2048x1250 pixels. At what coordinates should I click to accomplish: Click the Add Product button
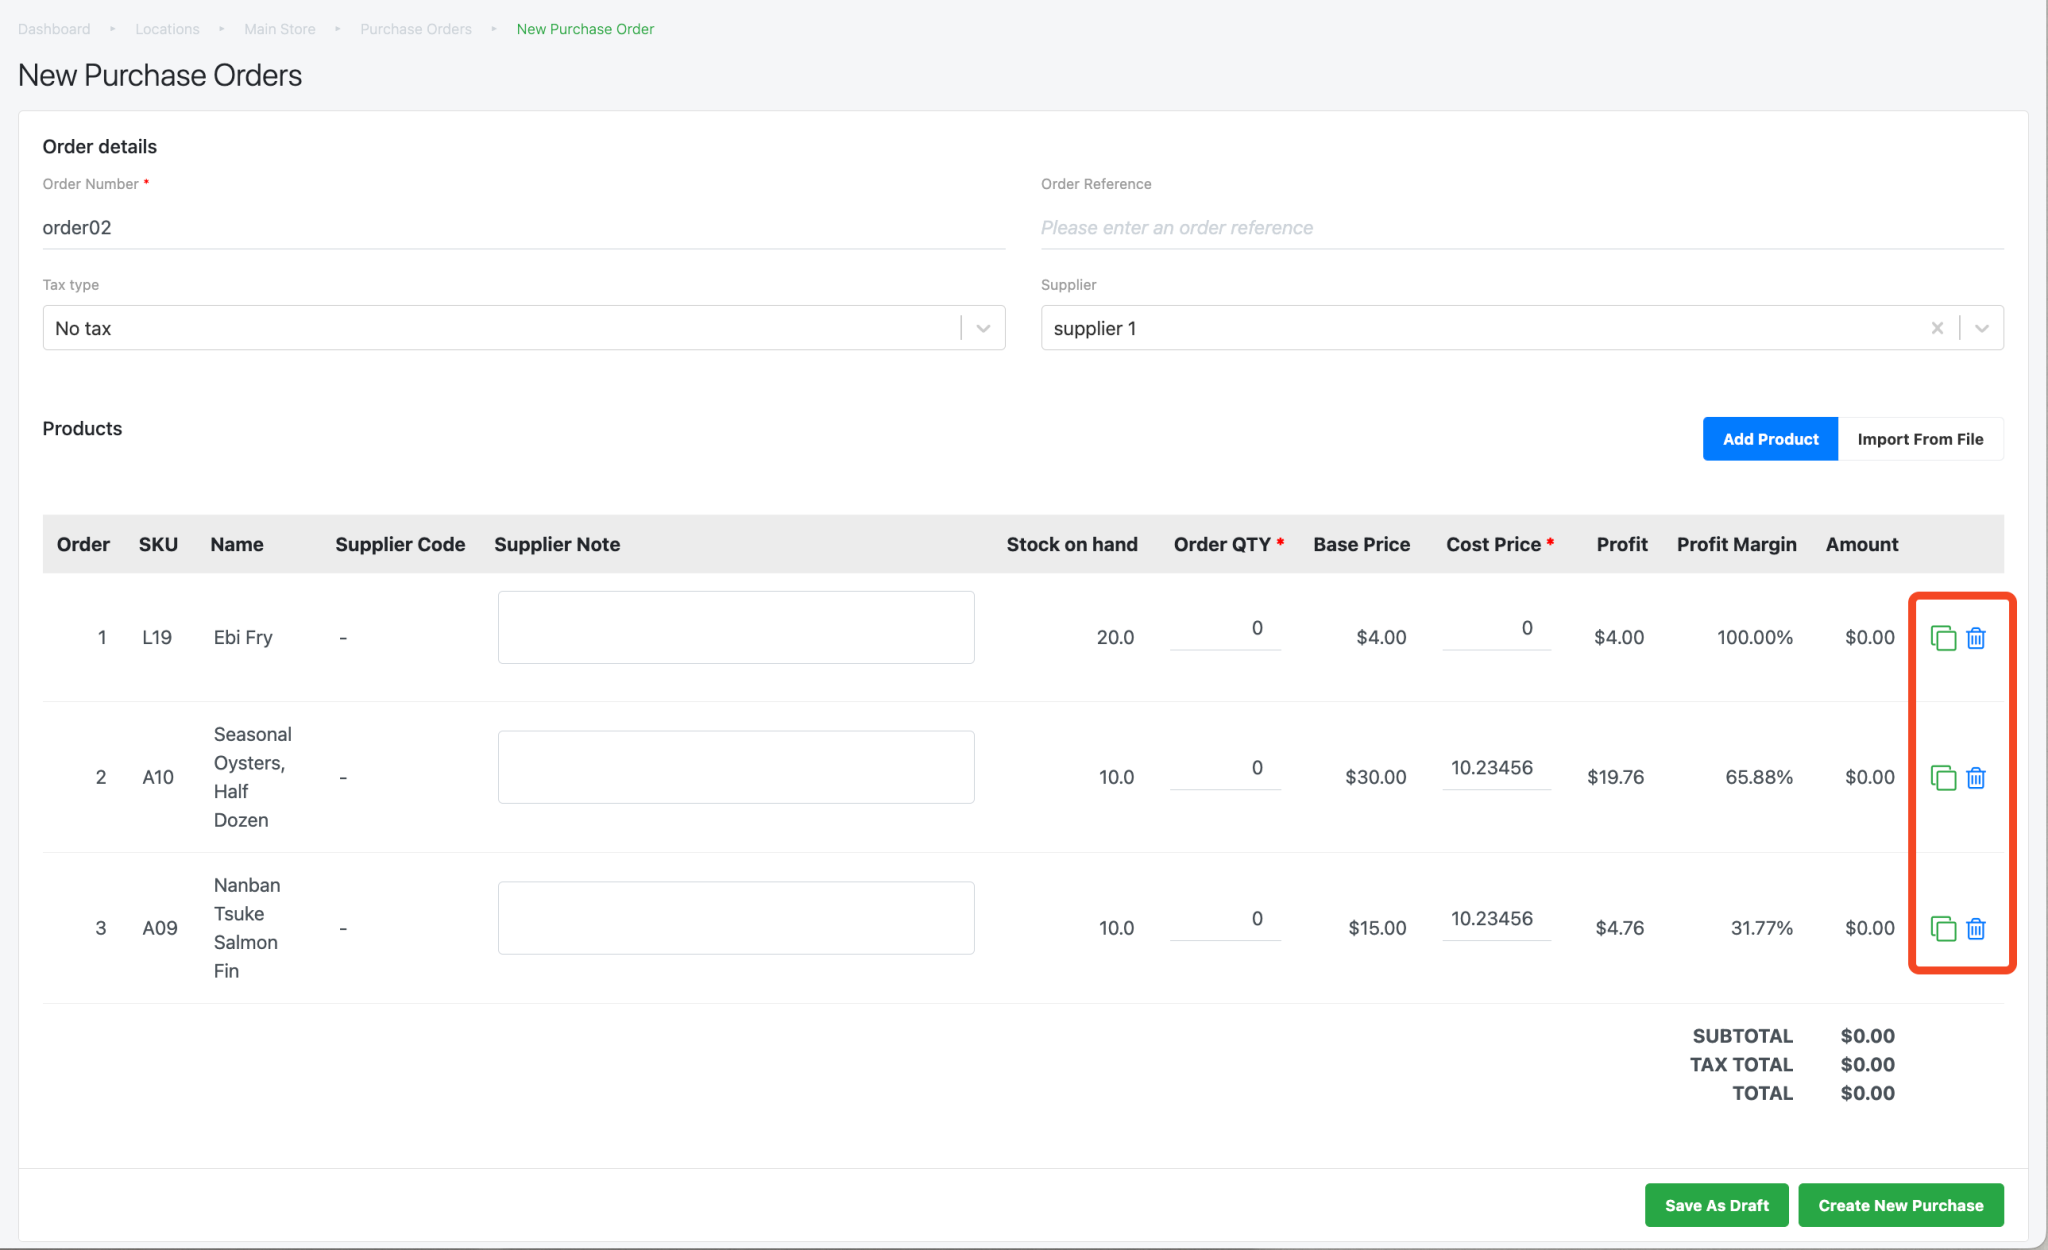[x=1770, y=438]
